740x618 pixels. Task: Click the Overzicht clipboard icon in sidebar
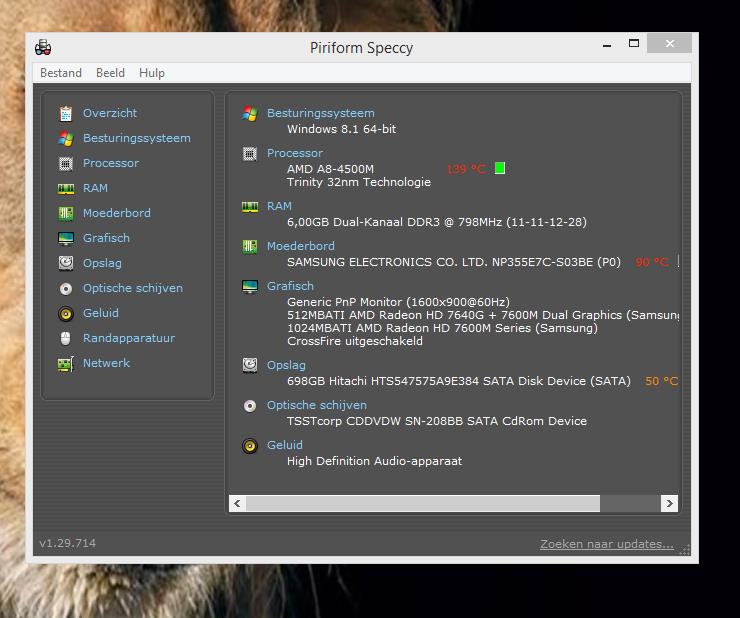(66, 114)
